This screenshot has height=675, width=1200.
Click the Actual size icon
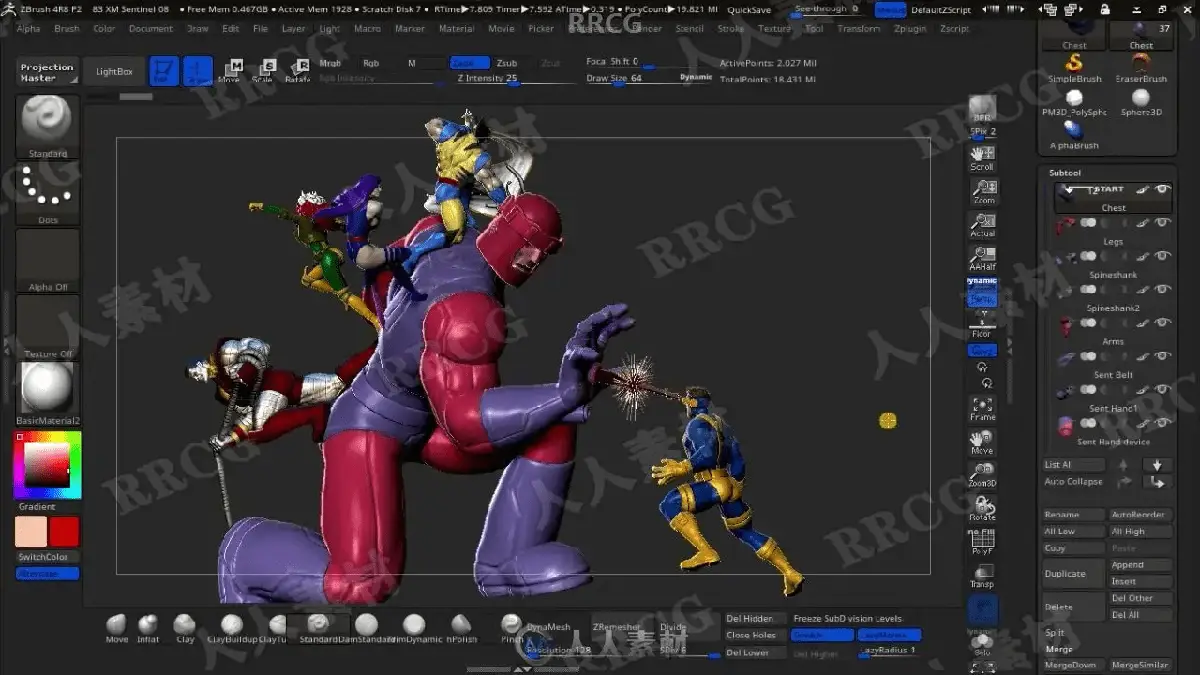982,225
